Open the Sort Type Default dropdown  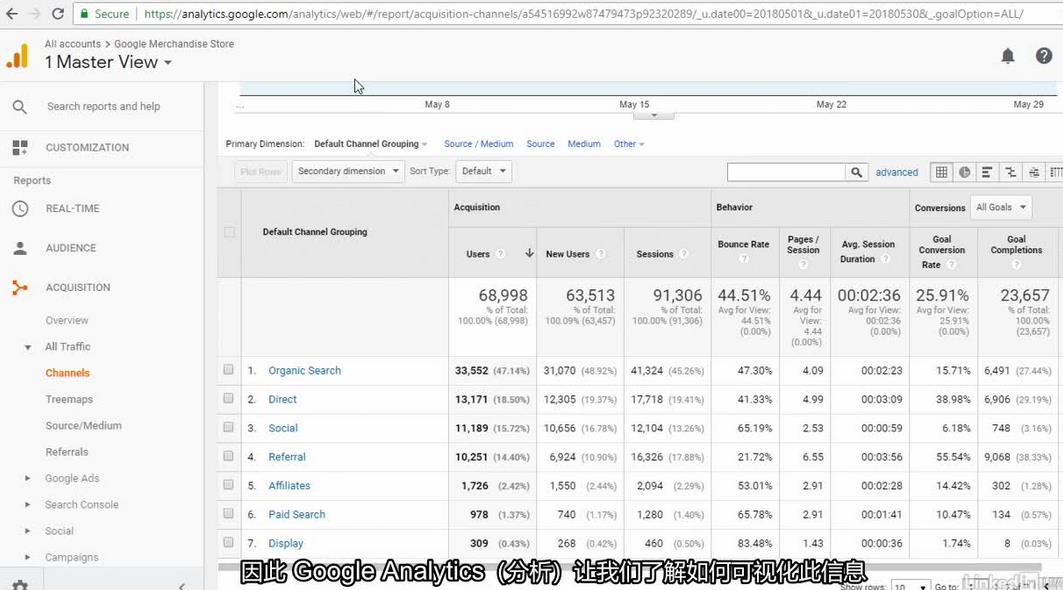tap(483, 171)
